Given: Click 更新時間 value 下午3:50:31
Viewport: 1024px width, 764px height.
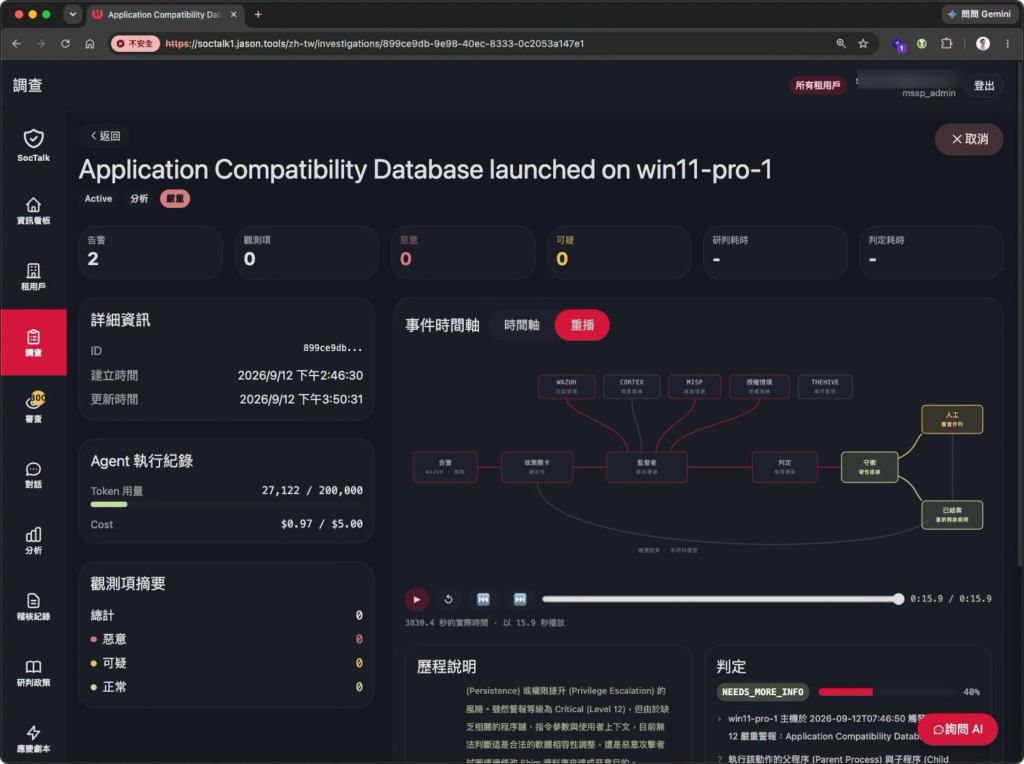Looking at the screenshot, I should pos(300,399).
